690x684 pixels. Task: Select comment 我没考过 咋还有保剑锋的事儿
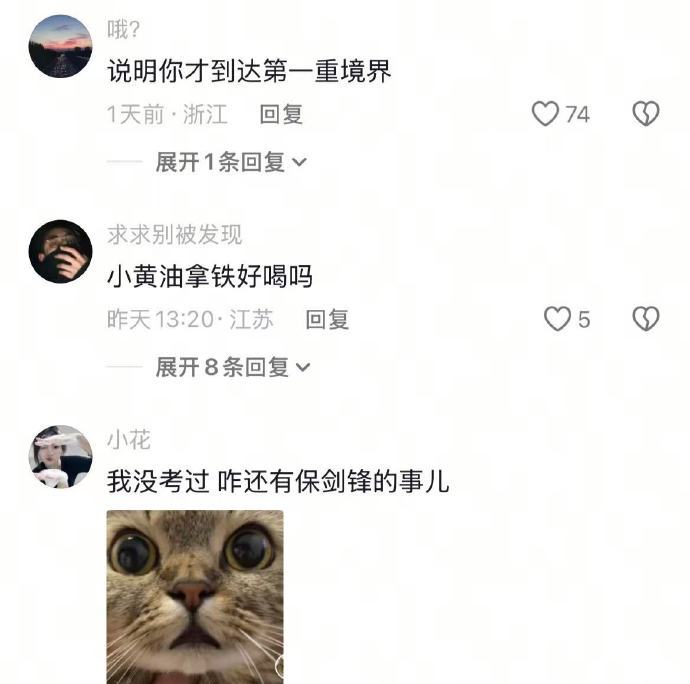[278, 481]
